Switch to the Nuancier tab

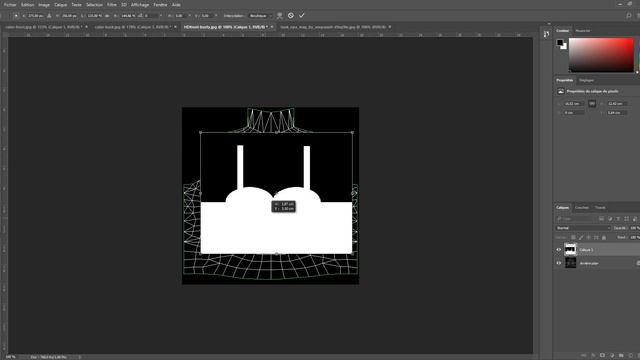[582, 31]
